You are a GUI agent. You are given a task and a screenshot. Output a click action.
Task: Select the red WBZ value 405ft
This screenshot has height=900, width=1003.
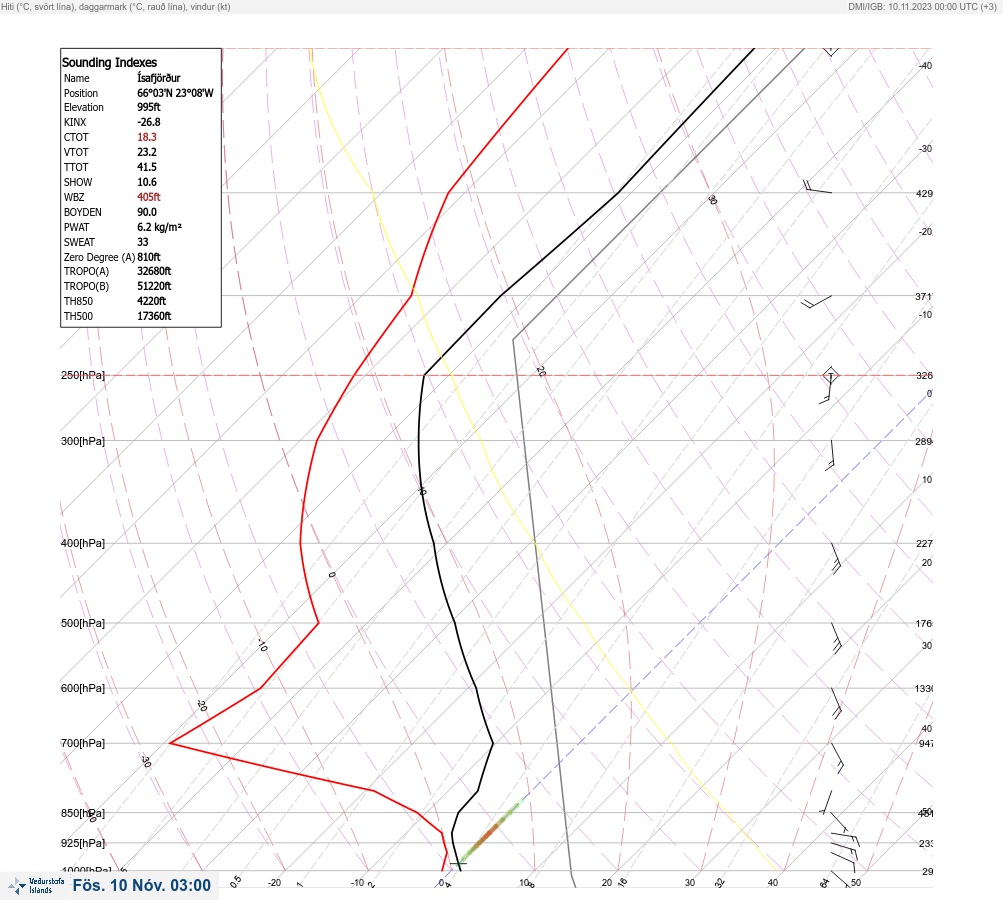149,197
